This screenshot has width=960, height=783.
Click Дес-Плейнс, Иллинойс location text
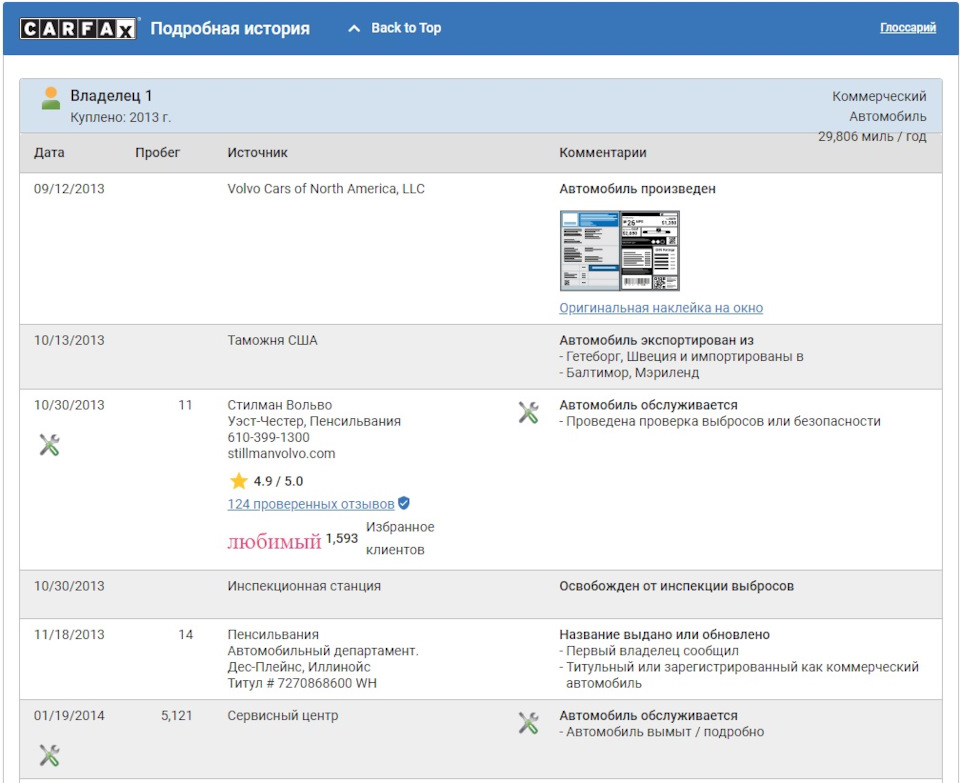(x=299, y=667)
